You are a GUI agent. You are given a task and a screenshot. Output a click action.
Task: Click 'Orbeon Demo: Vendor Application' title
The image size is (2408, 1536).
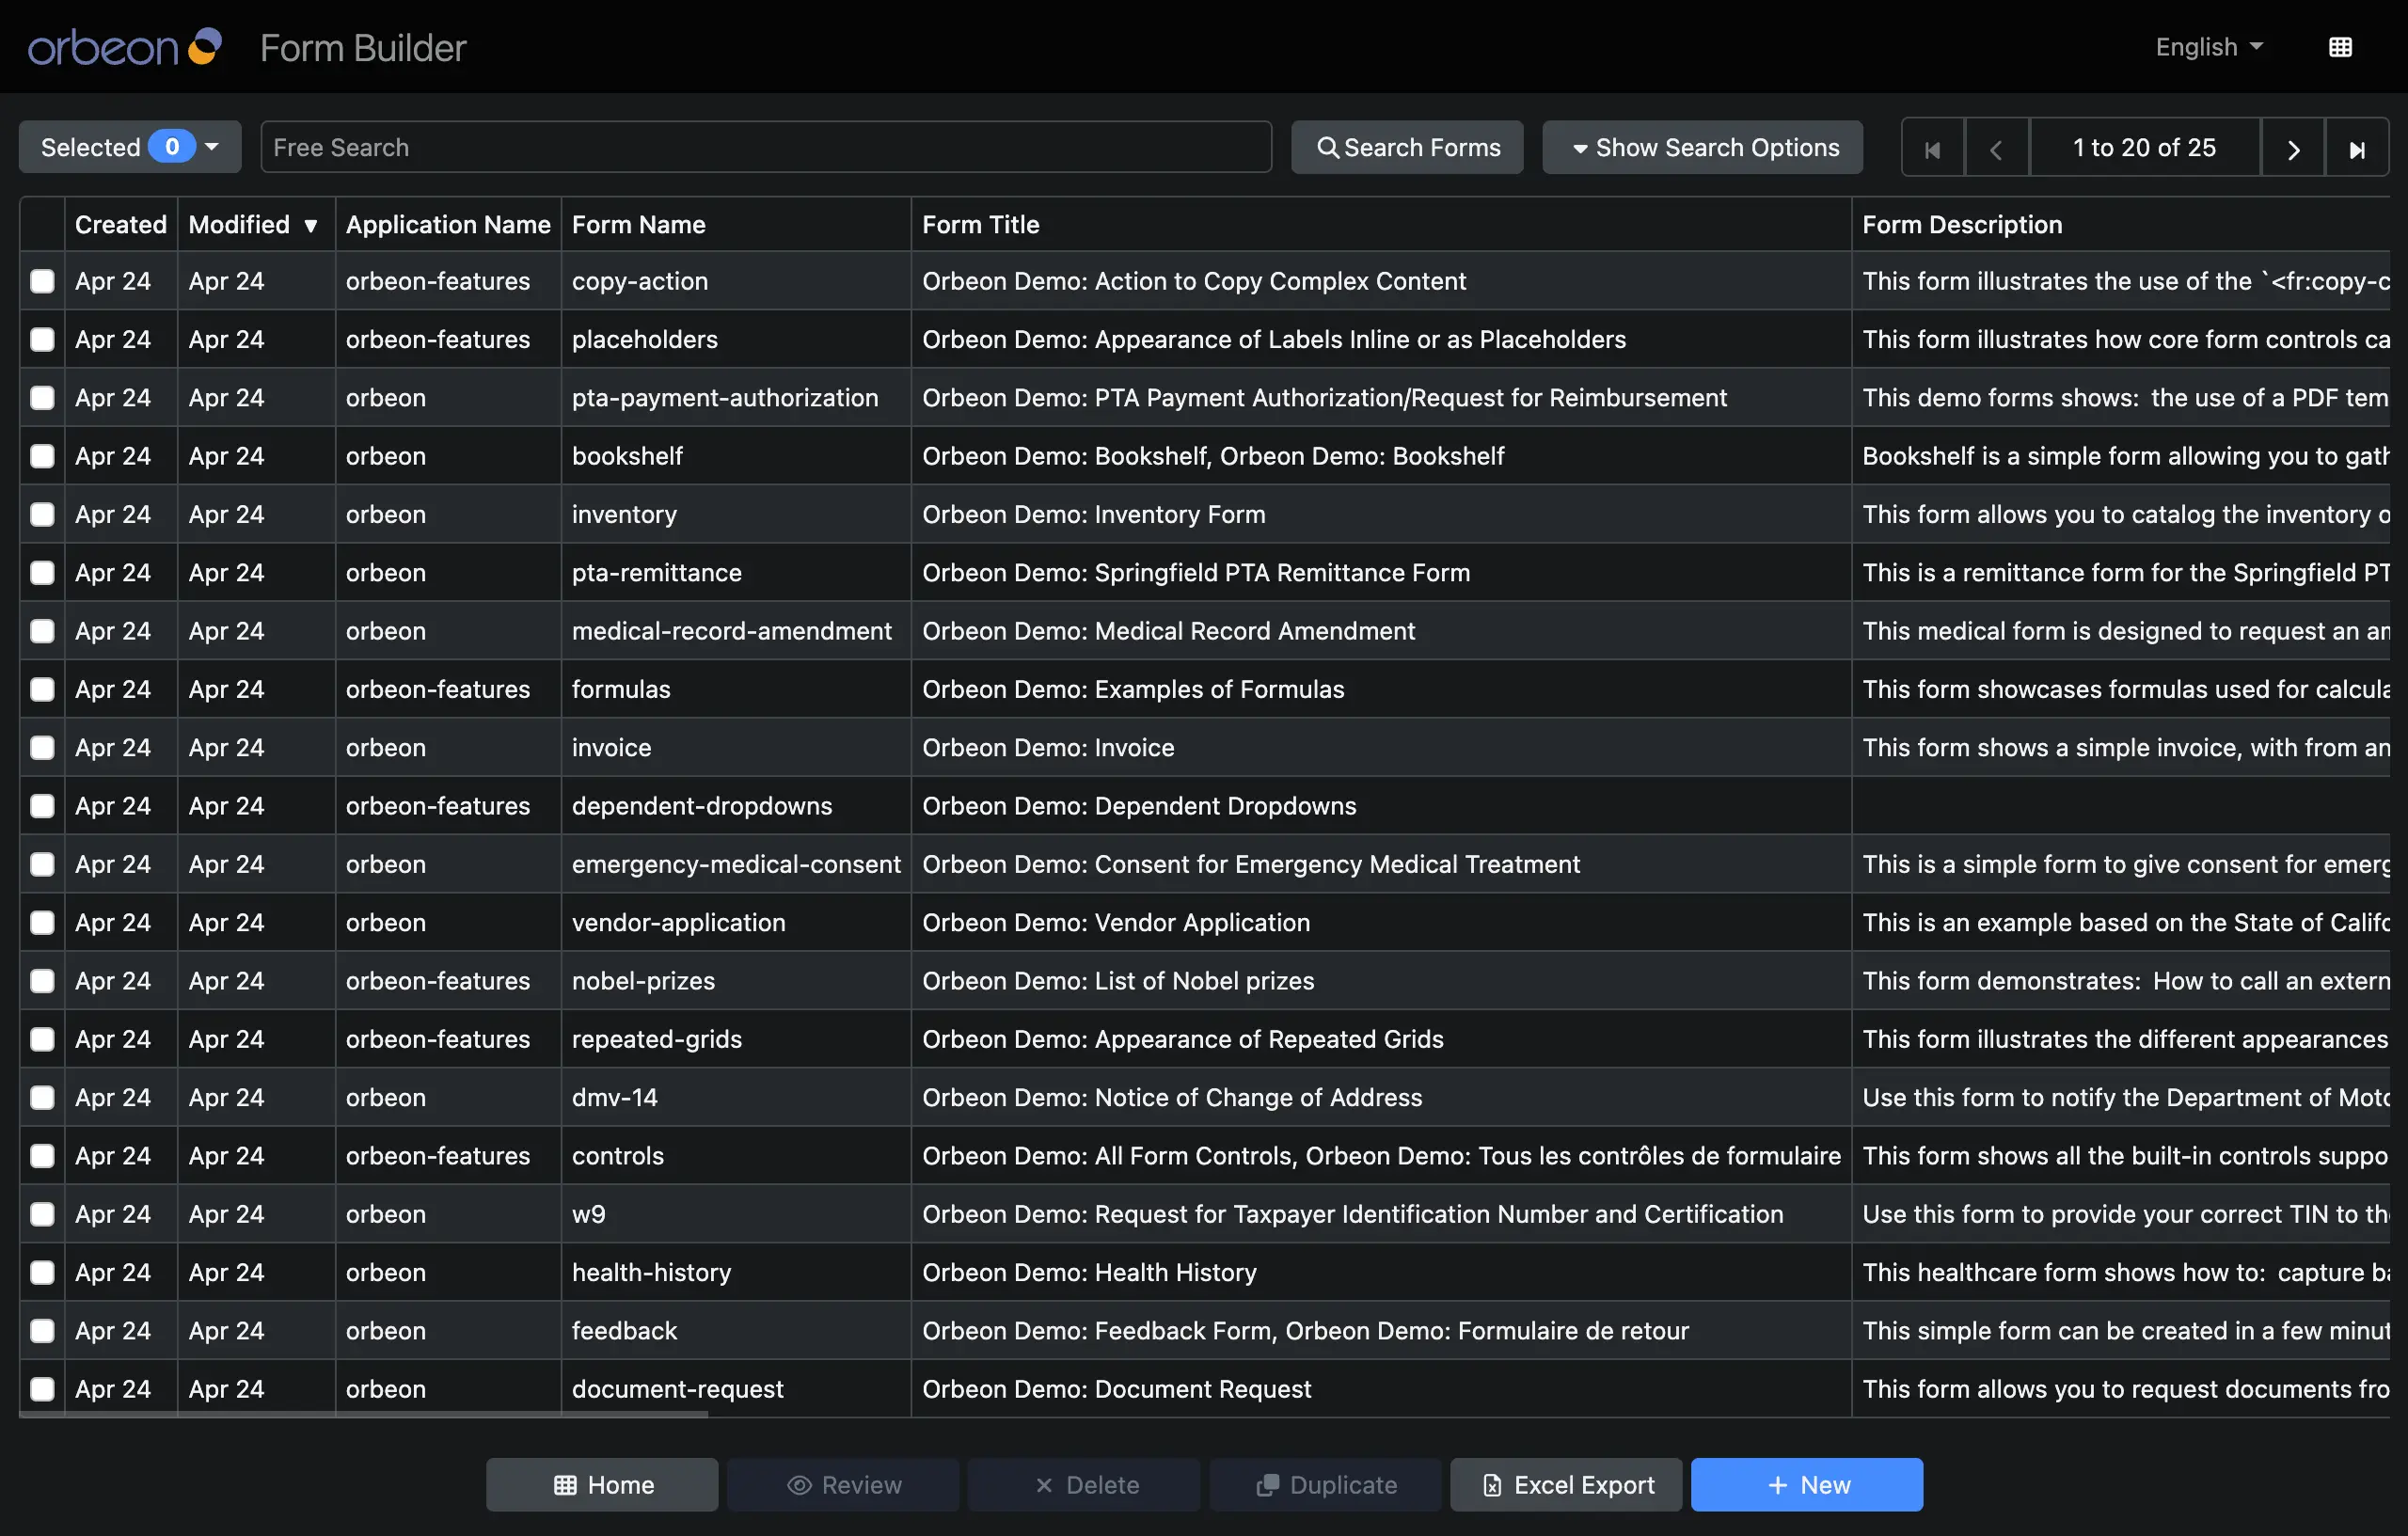[1116, 922]
